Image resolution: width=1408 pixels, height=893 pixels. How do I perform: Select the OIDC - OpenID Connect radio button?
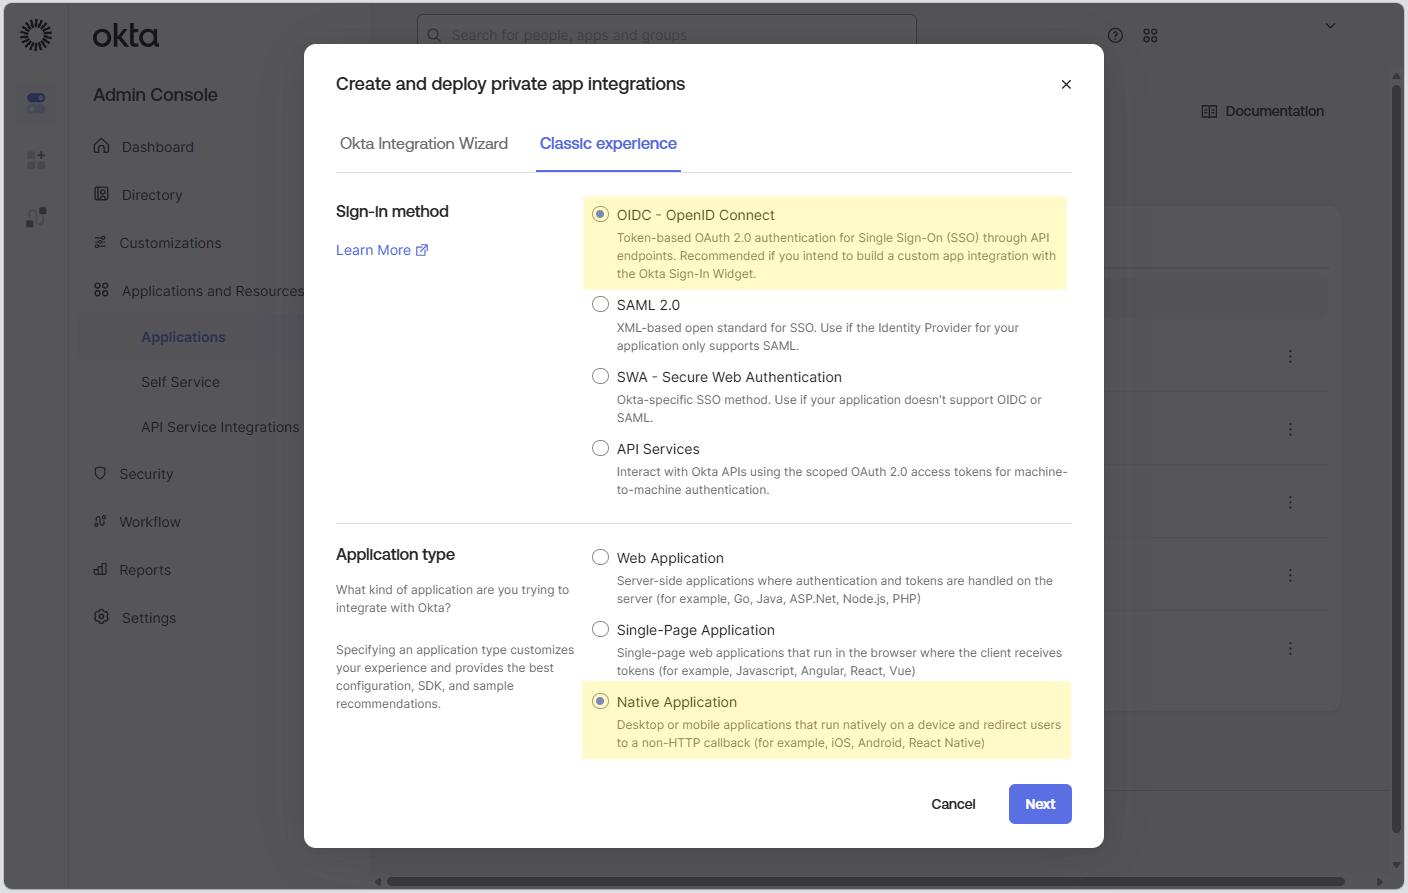pos(600,214)
